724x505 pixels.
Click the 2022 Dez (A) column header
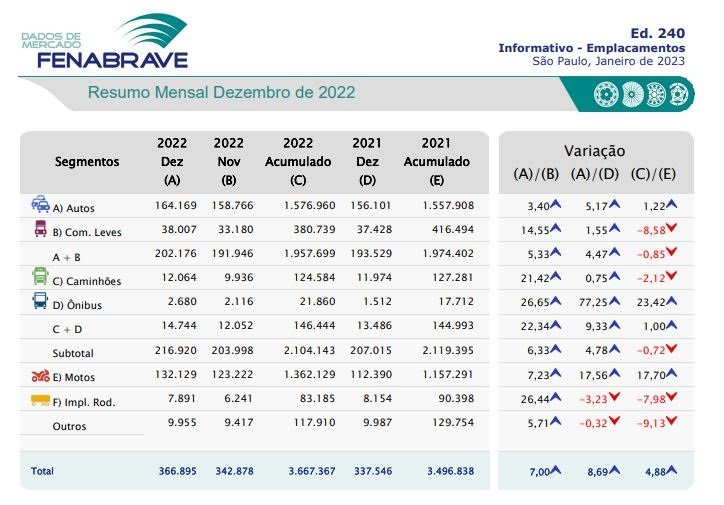pyautogui.click(x=172, y=161)
